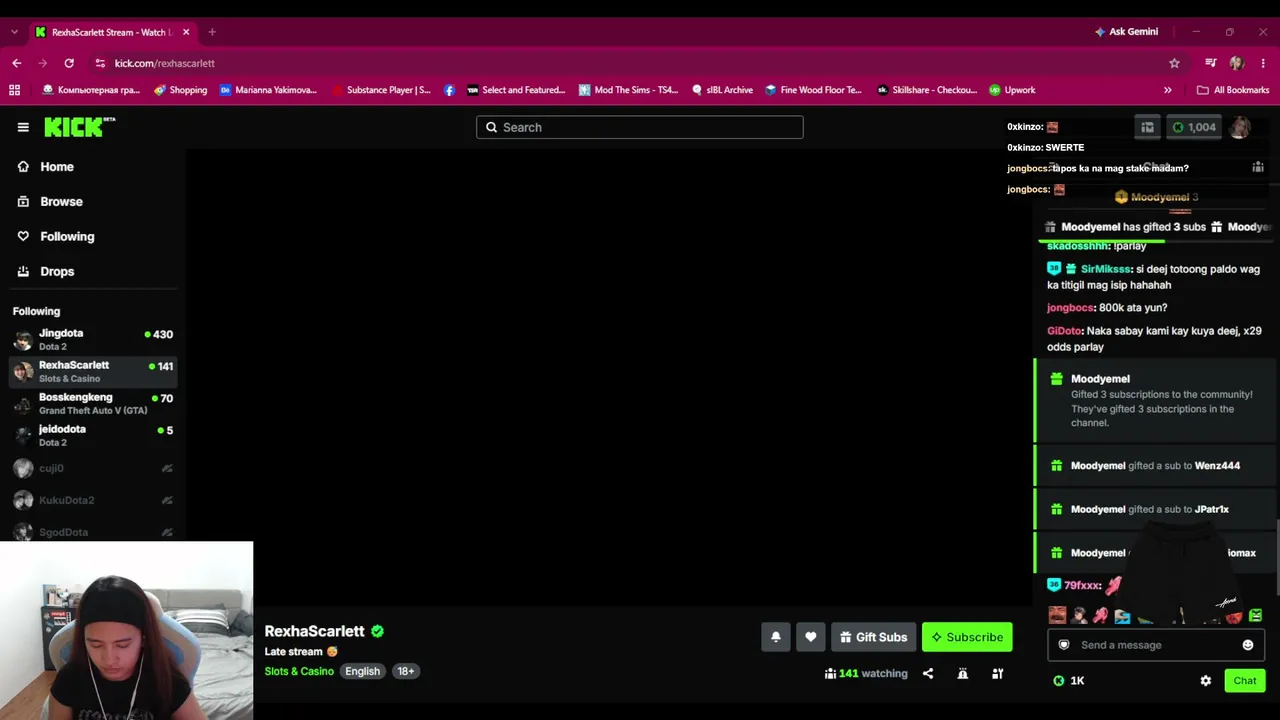This screenshot has width=1280, height=720.
Task: Click the green angry-face emote shortcut
Action: coord(1255,616)
